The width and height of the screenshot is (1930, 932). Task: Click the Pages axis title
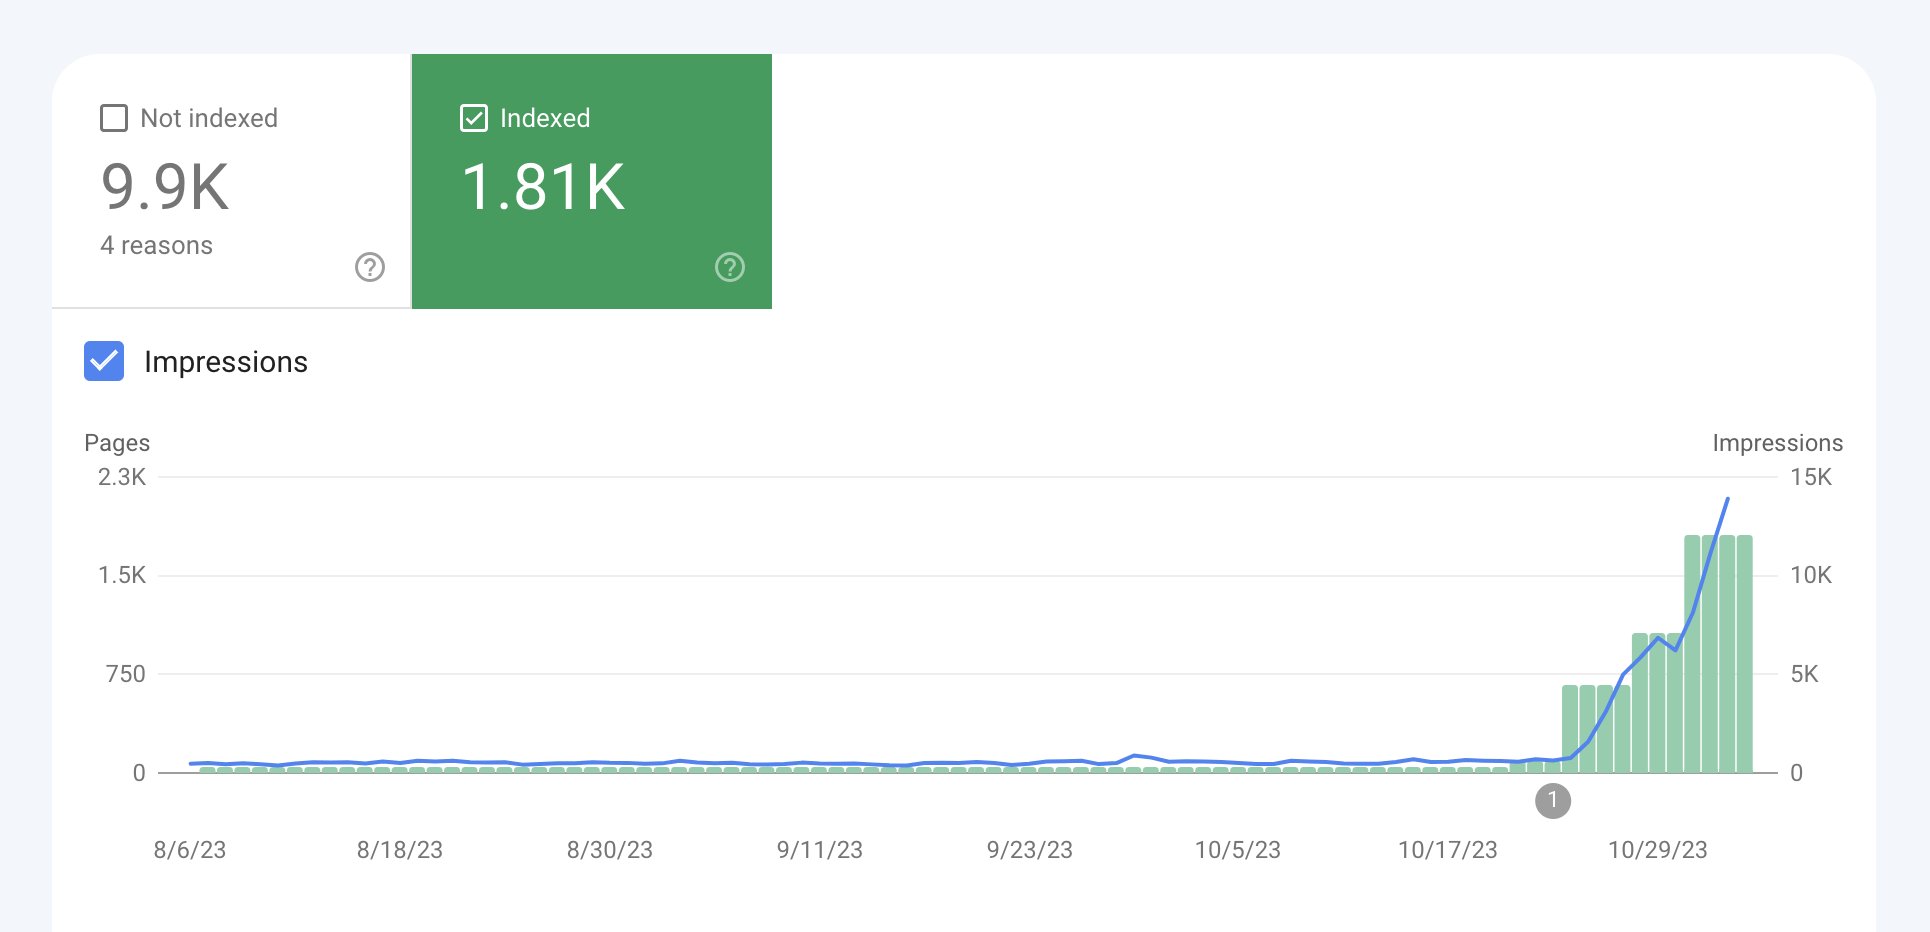click(x=117, y=443)
